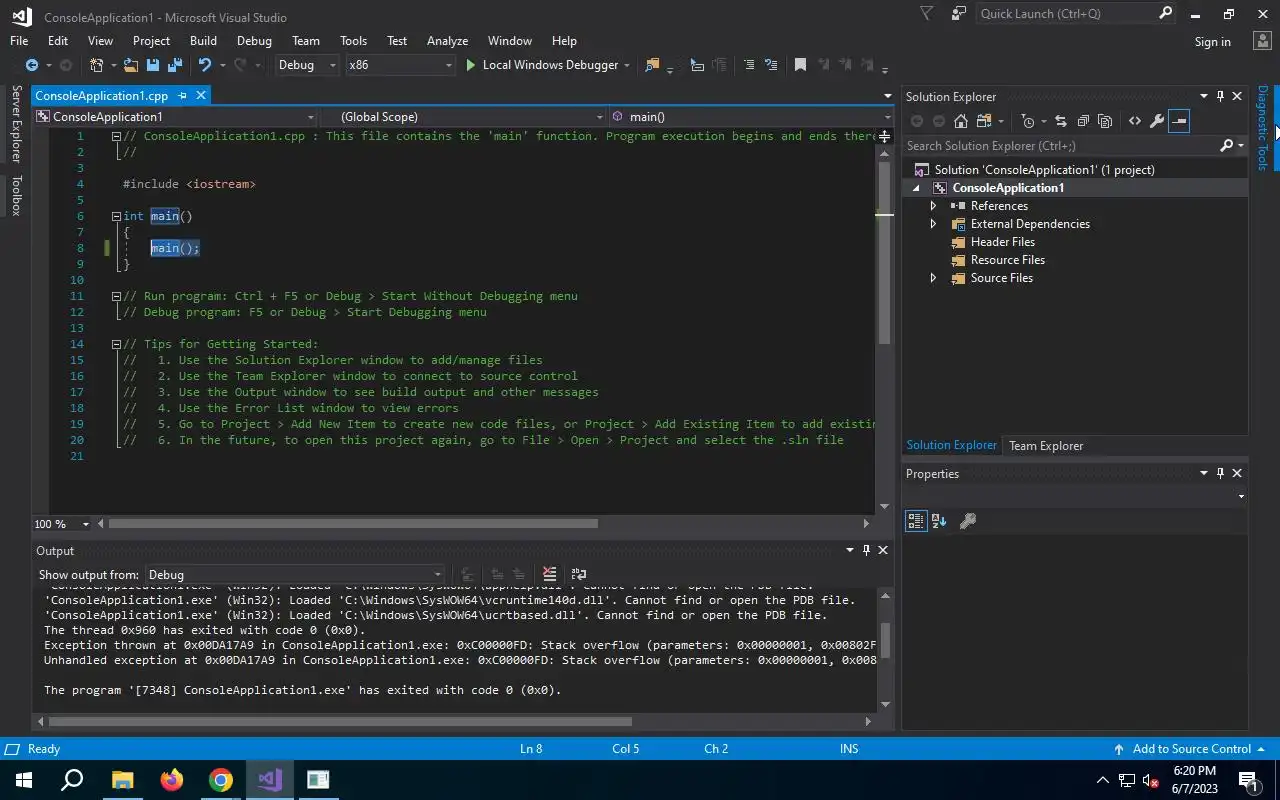
Task: Click the Save All toolbar icon
Action: click(175, 65)
